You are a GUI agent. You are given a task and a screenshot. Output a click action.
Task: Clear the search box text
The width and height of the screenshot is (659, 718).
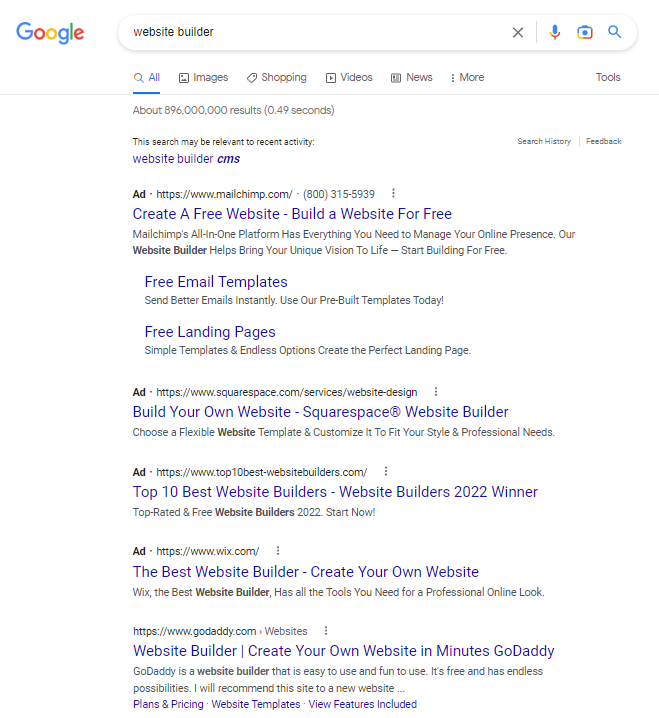click(x=518, y=32)
